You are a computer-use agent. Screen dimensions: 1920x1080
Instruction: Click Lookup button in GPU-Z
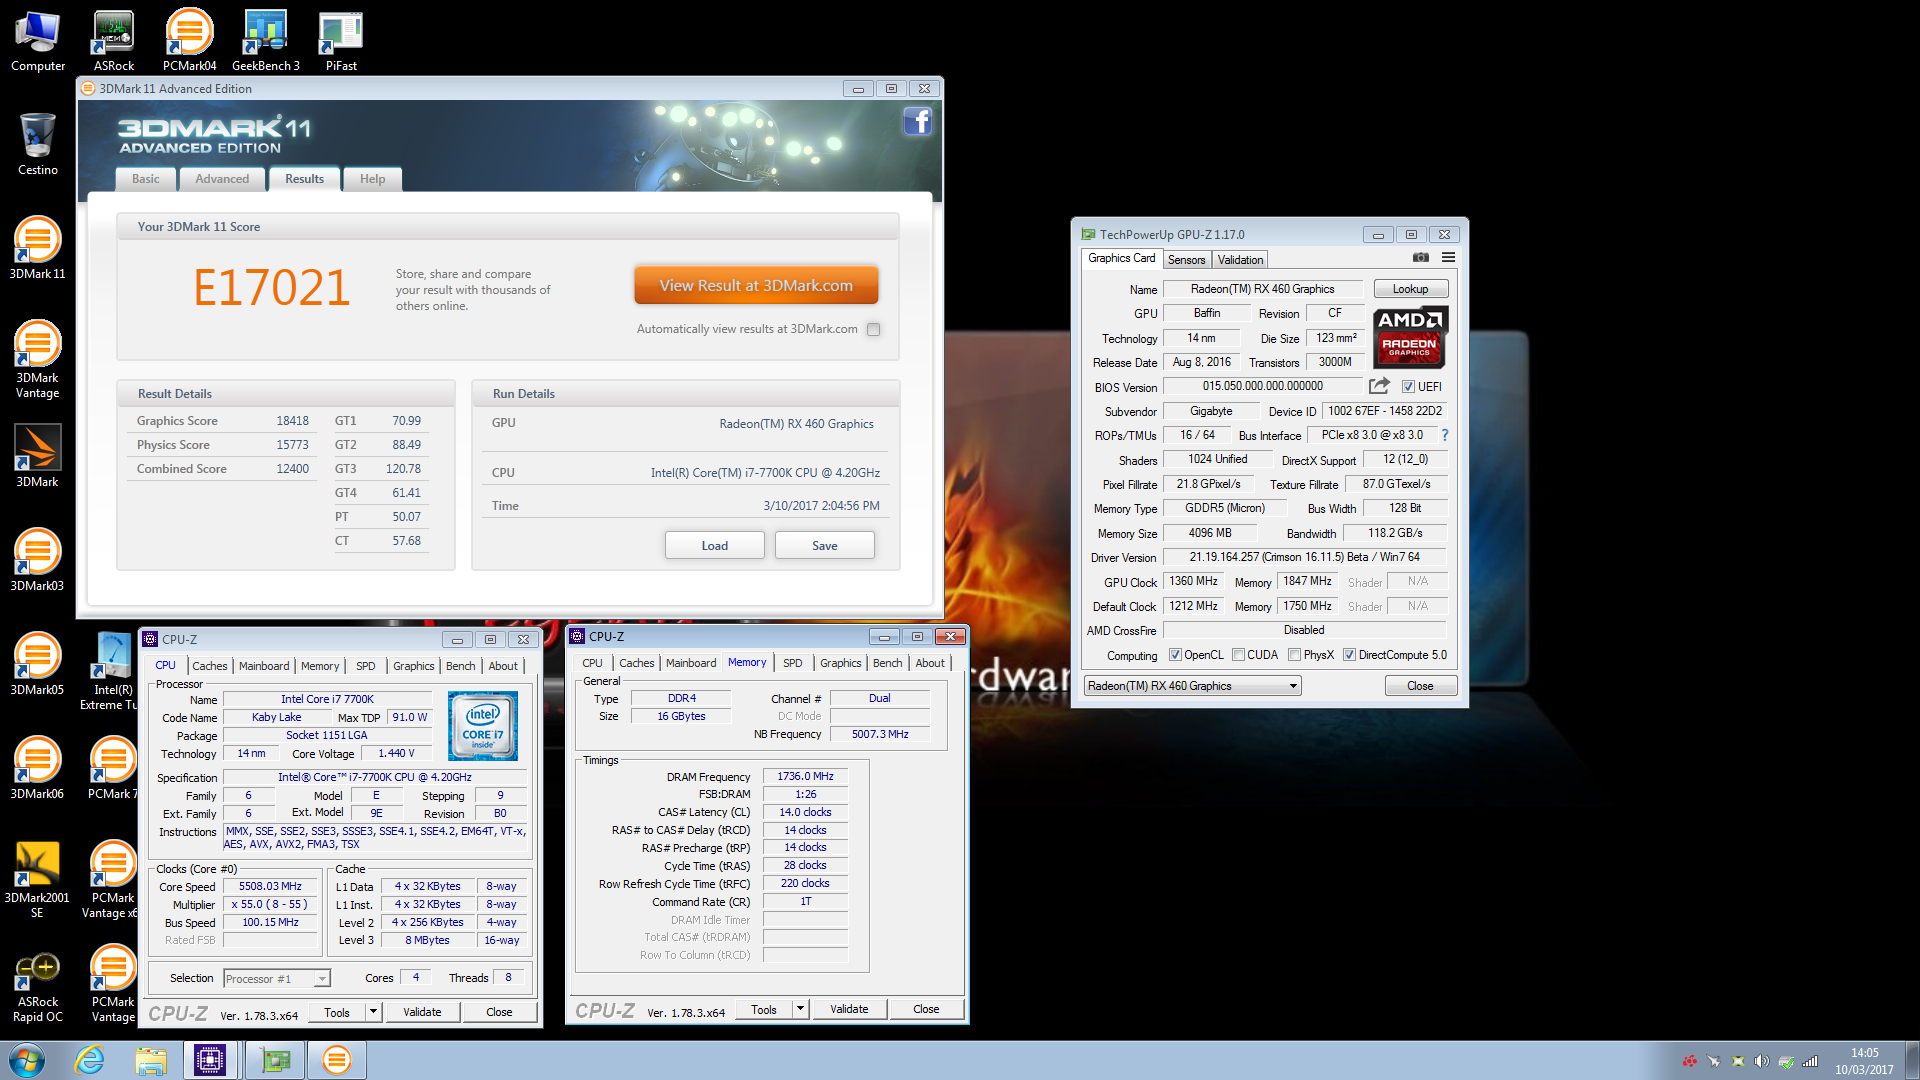click(x=1410, y=289)
